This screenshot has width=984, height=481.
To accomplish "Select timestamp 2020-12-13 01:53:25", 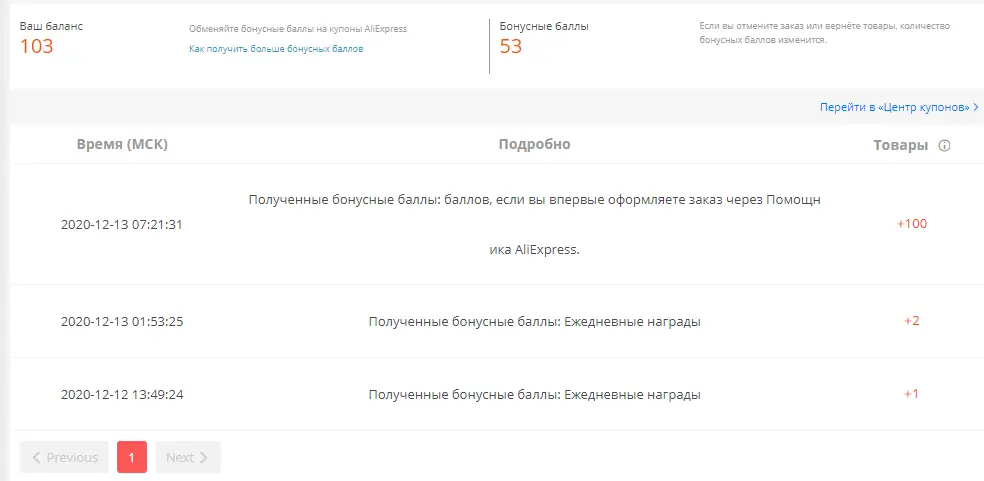I will pos(122,322).
